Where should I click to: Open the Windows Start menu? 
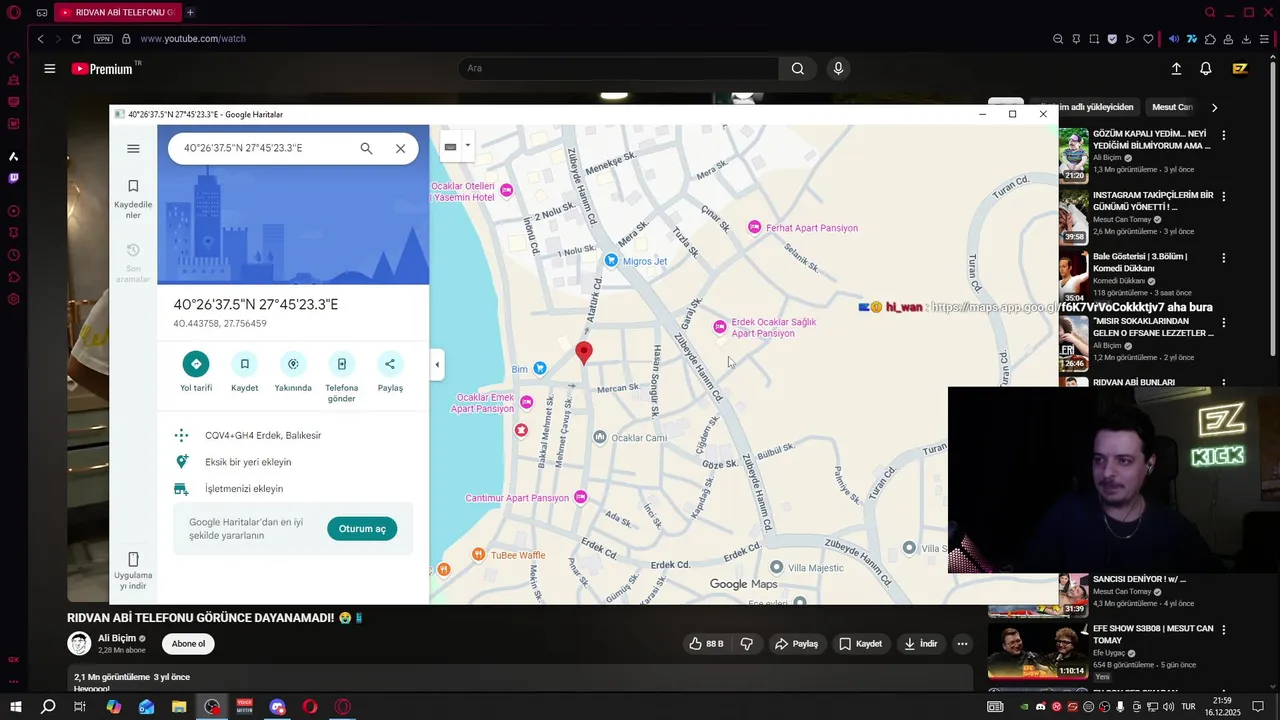coord(15,707)
